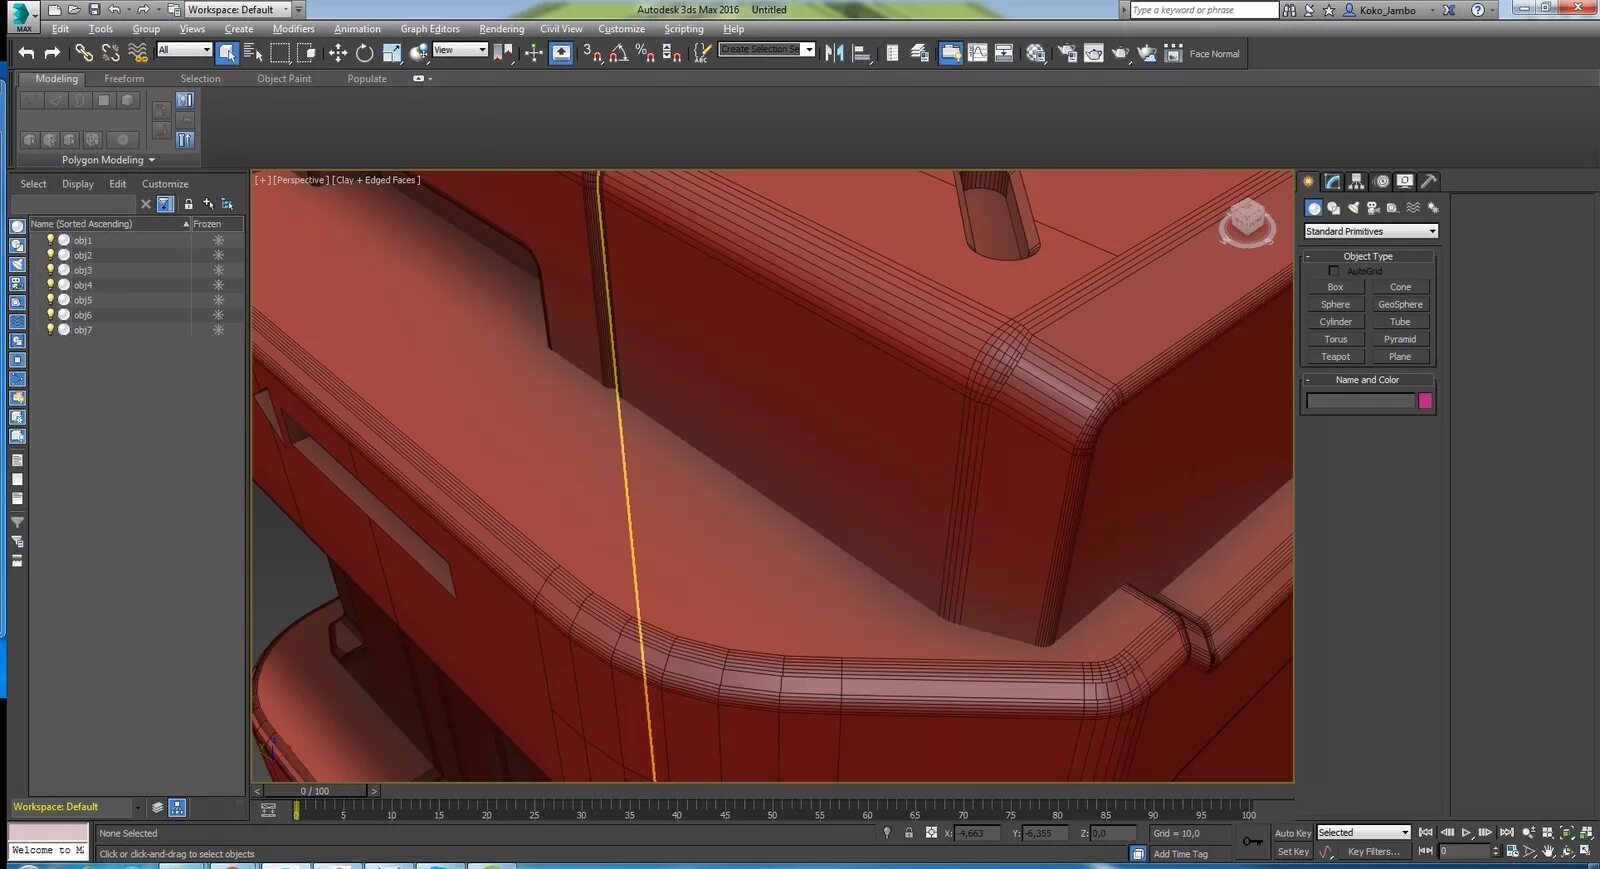
Task: Activate the Rotate tool
Action: (365, 53)
